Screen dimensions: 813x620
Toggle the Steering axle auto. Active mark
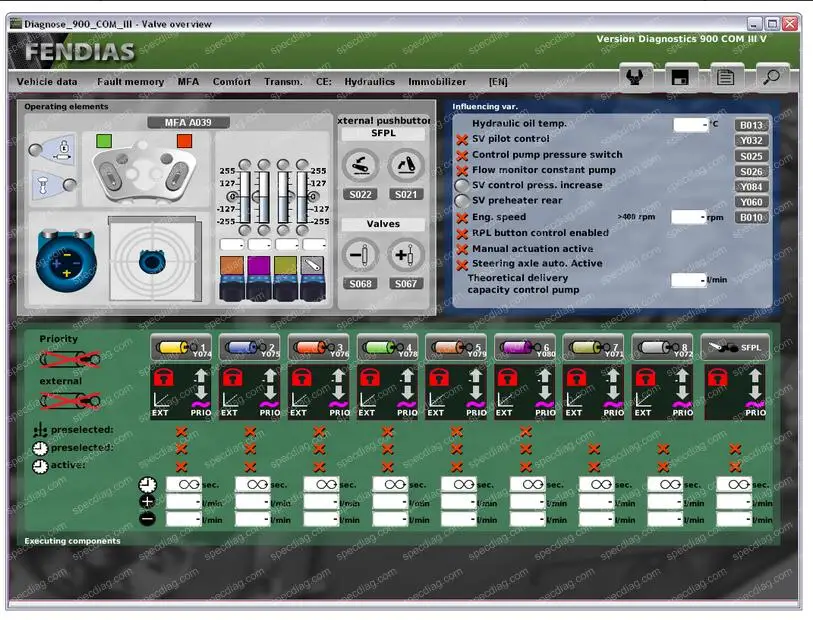[x=462, y=265]
